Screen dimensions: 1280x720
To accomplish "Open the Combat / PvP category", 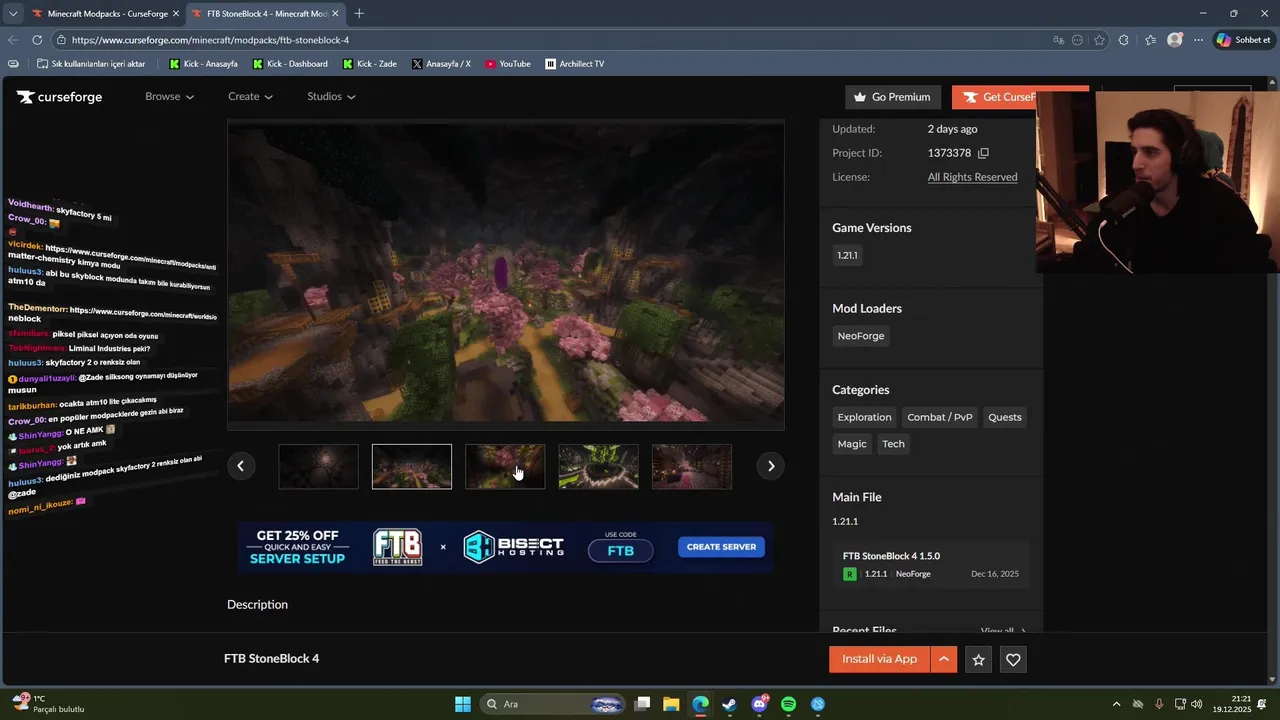I will point(940,417).
